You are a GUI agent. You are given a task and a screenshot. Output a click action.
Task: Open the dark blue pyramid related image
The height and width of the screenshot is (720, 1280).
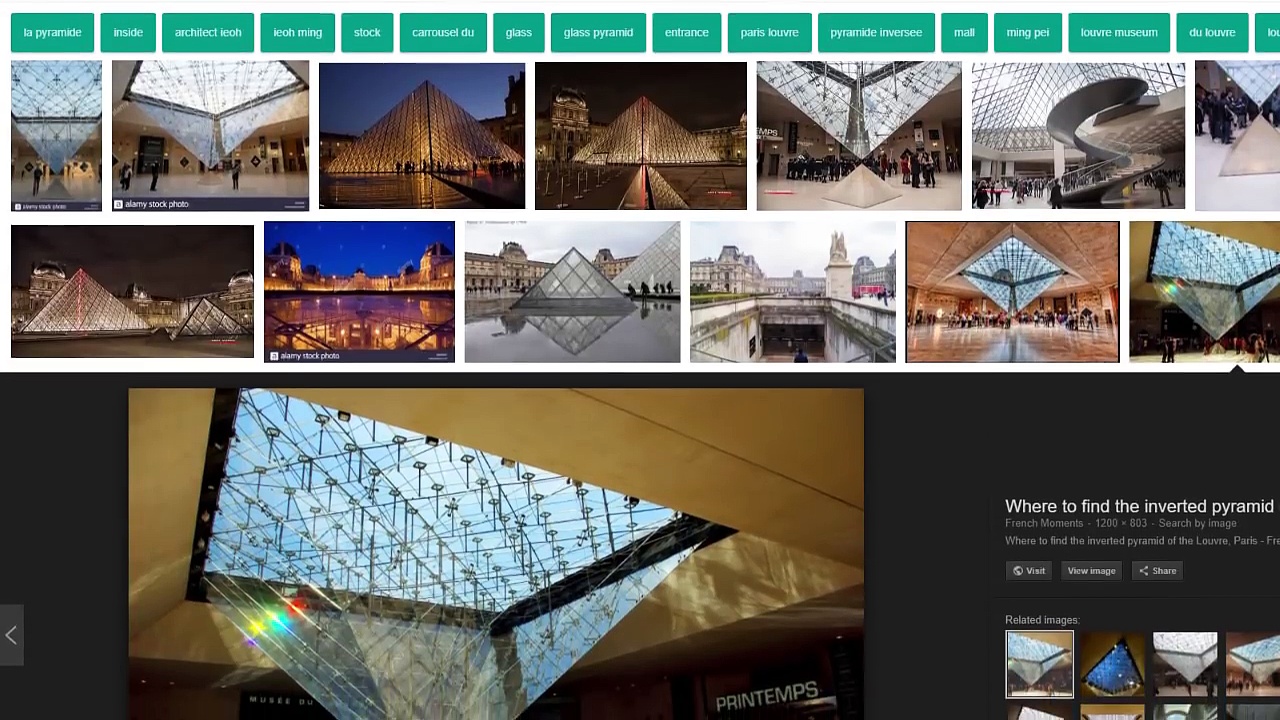pyautogui.click(x=1112, y=663)
